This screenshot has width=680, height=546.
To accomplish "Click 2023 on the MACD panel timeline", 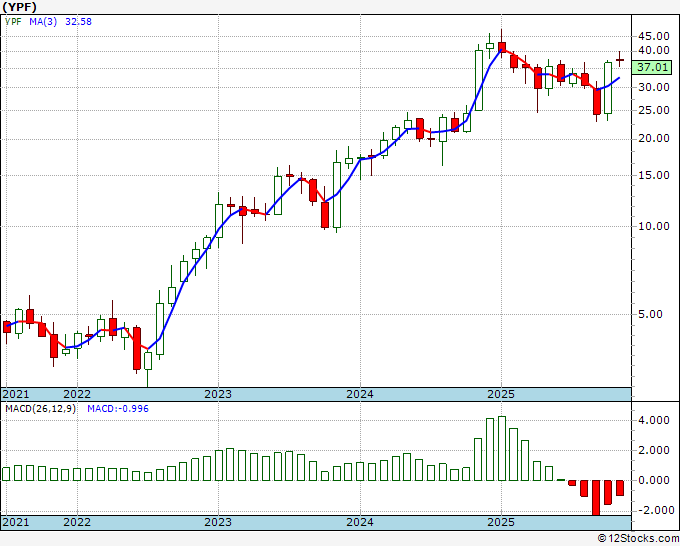I will [218, 522].
